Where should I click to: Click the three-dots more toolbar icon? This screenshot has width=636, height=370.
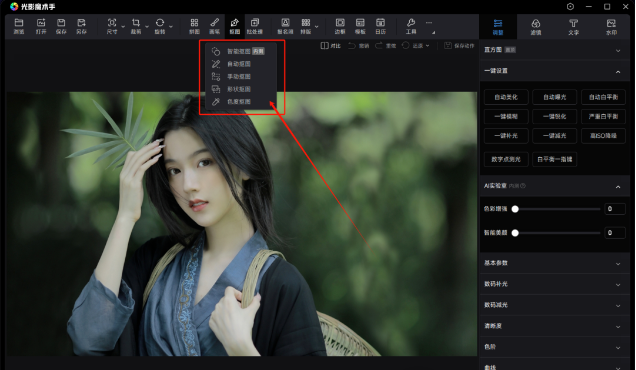click(x=429, y=23)
